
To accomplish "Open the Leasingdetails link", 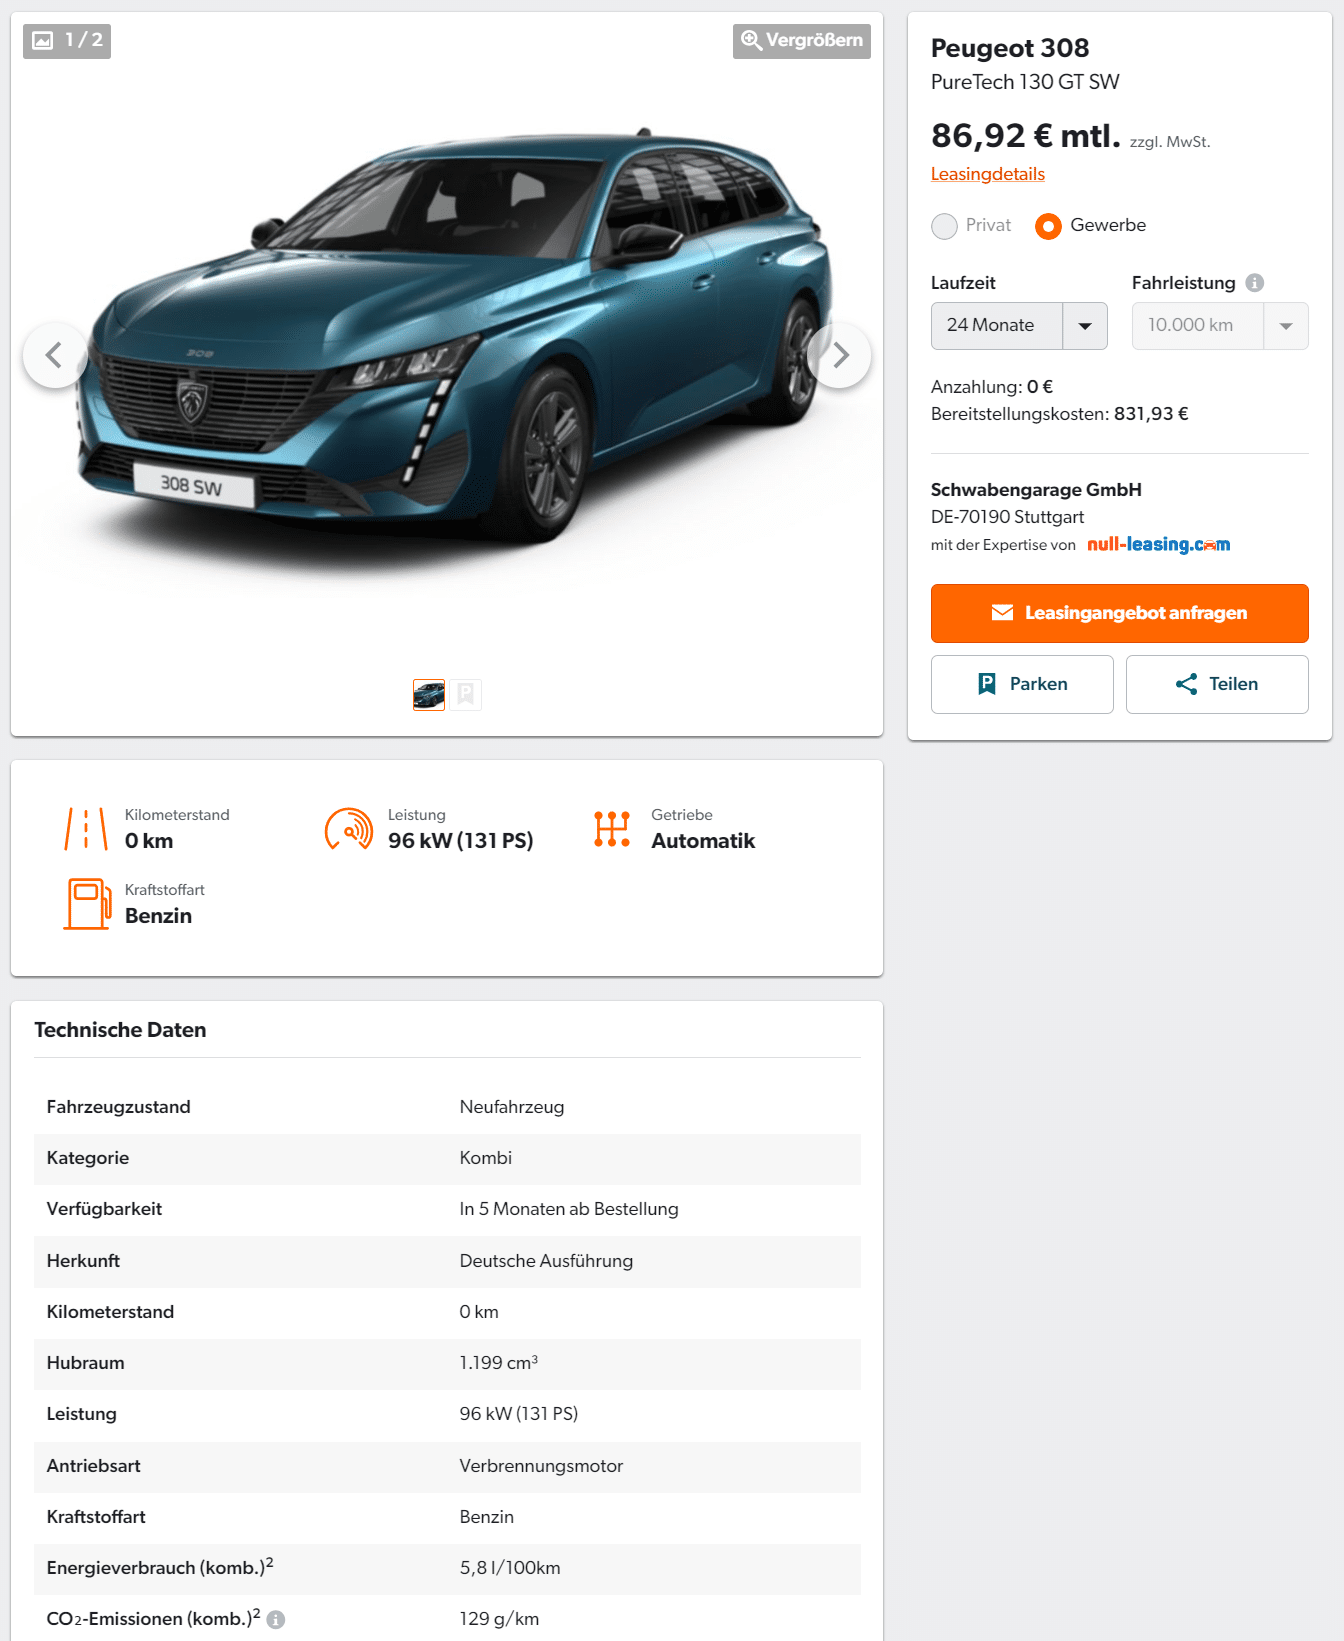I will pos(988,174).
